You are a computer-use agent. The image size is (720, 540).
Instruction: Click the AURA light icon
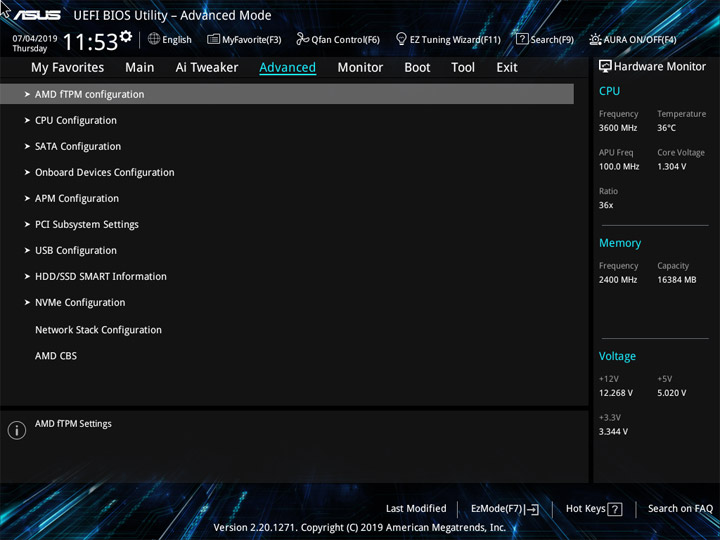point(595,39)
